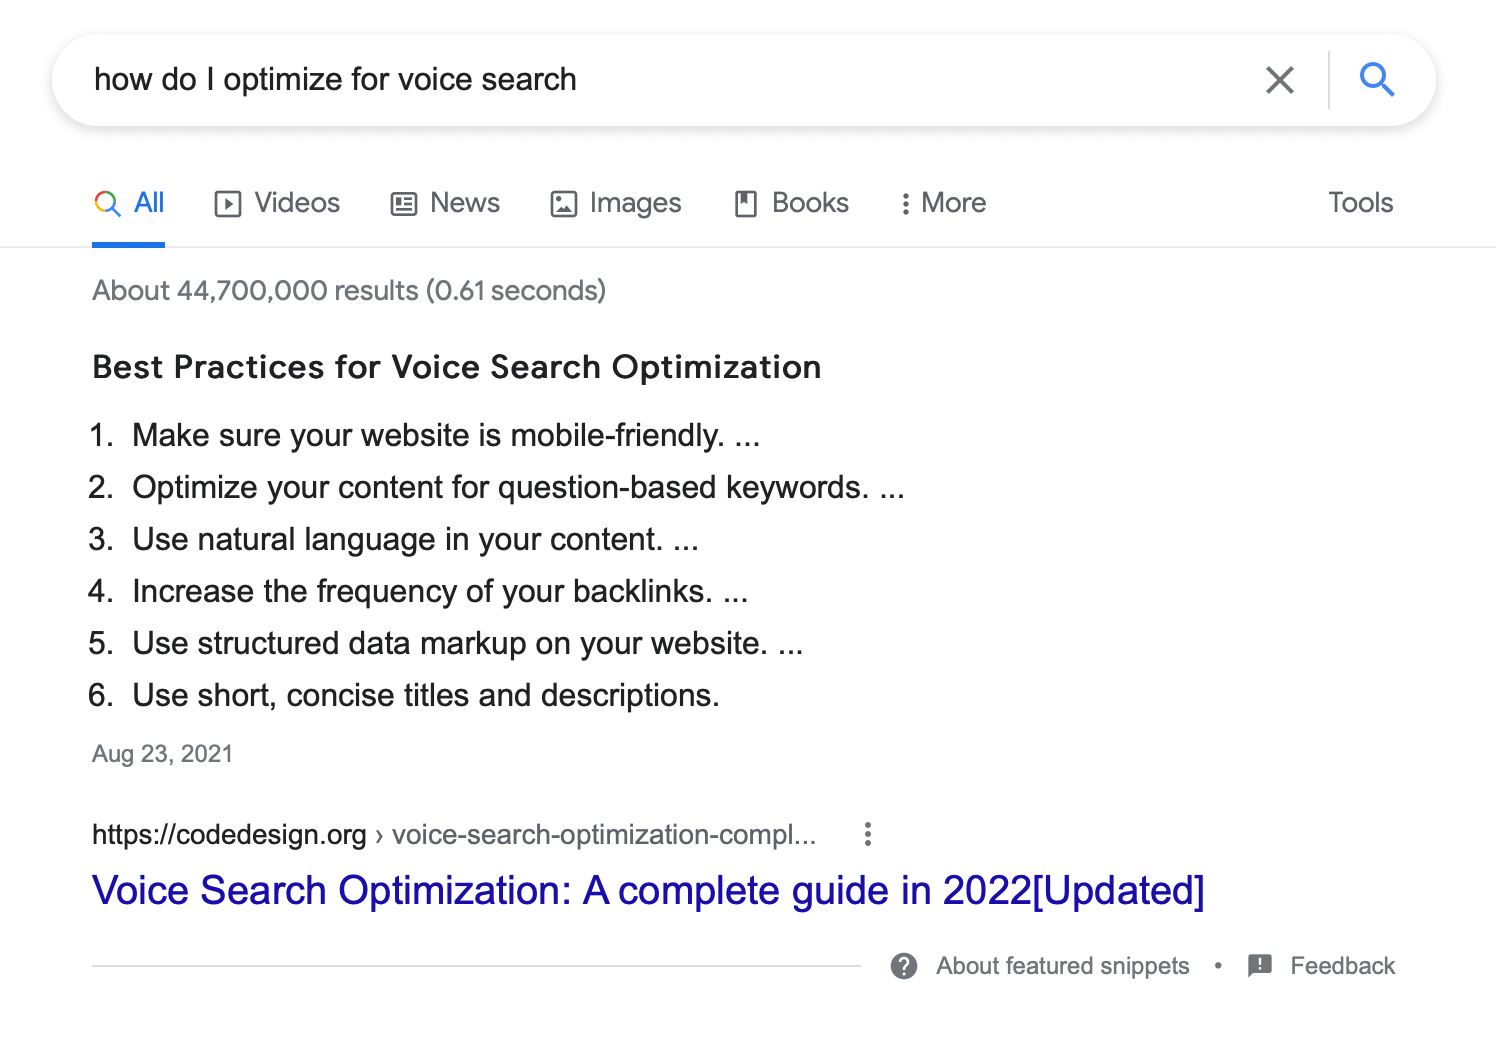Click the colorful search icon on the All tab
The height and width of the screenshot is (1046, 1496).
pos(106,202)
